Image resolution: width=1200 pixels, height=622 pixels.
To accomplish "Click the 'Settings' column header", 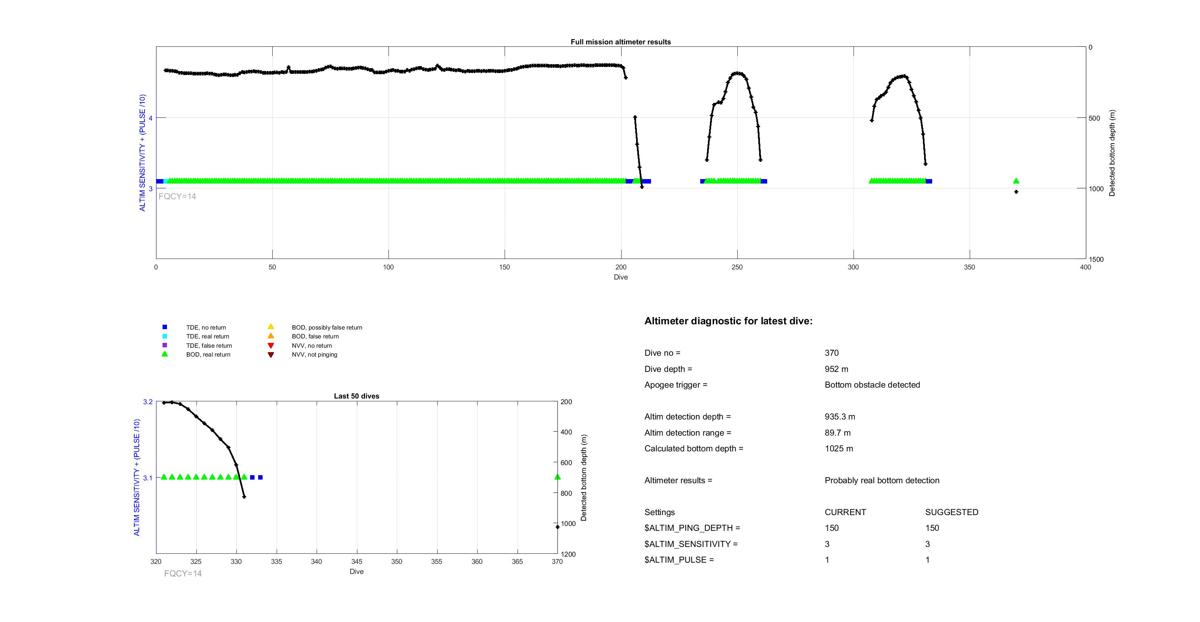I will coord(659,513).
